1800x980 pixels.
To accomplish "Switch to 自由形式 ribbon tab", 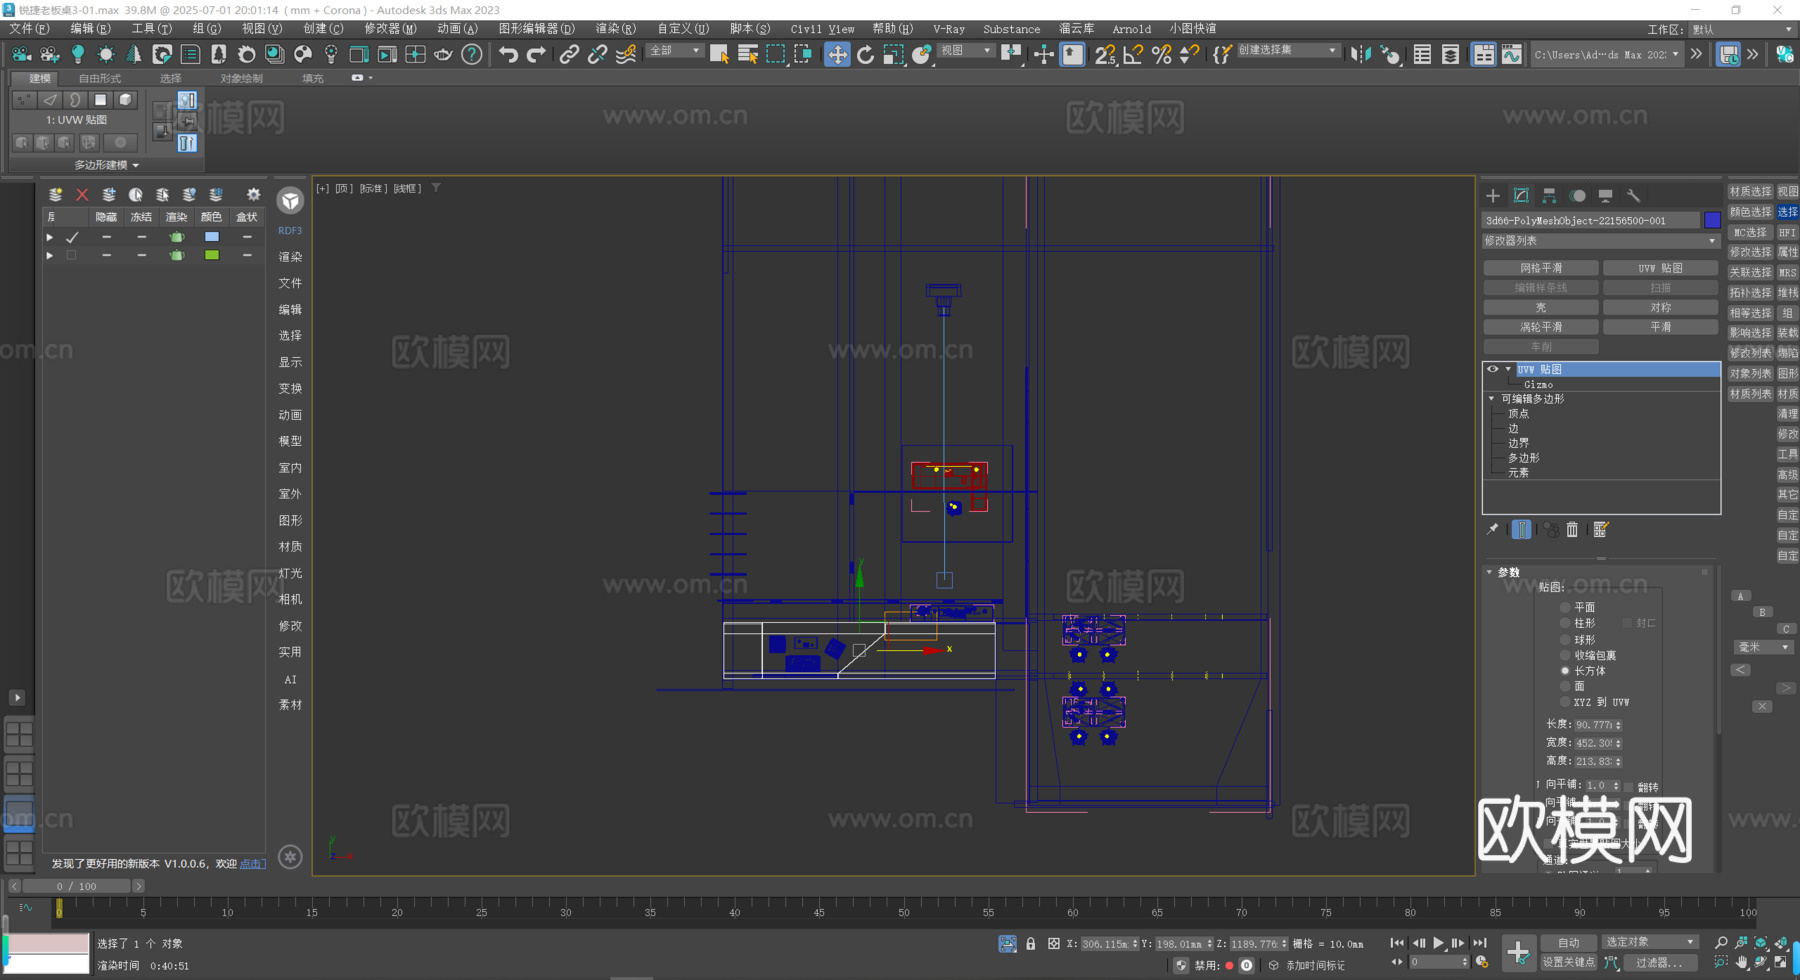I will pos(100,78).
